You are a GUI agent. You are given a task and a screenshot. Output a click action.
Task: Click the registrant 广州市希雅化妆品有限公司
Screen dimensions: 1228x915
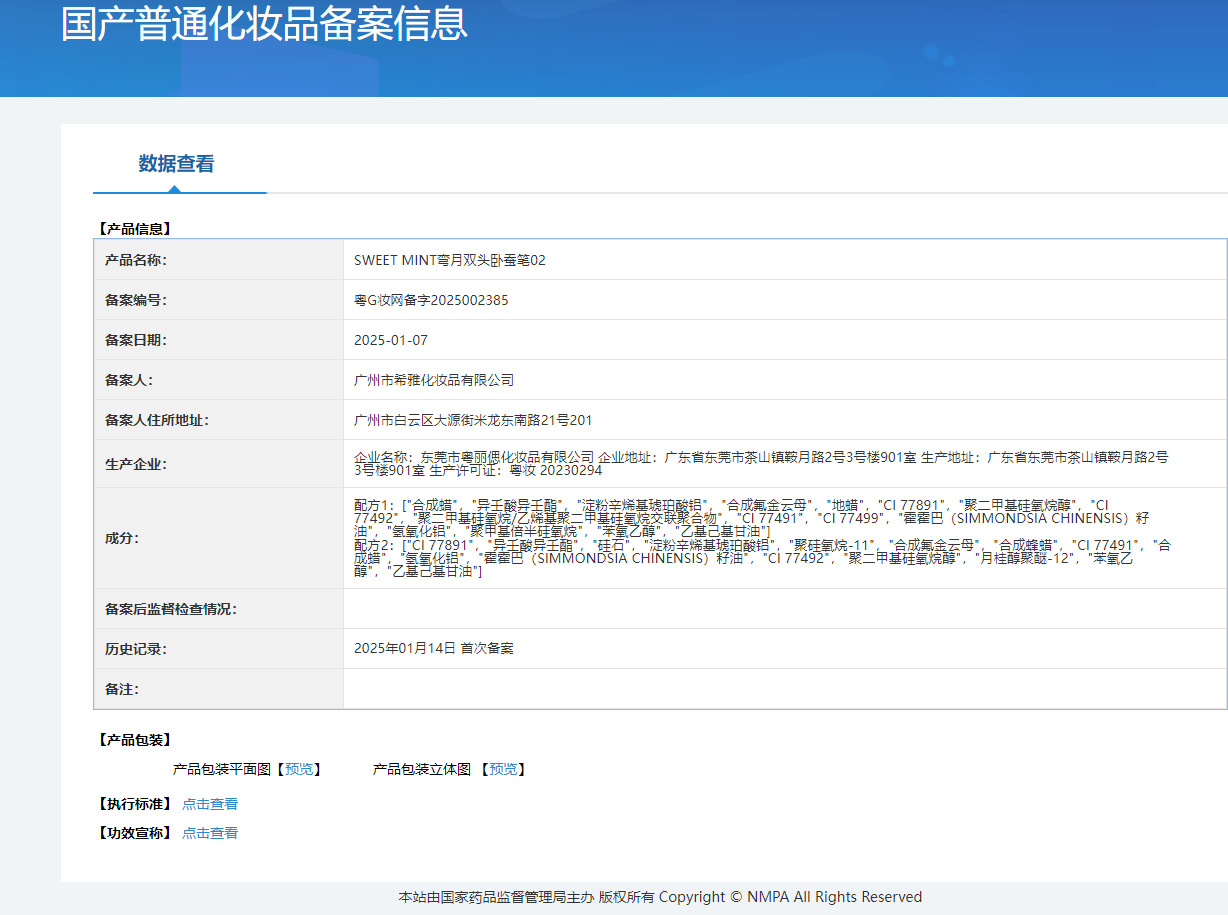pos(434,380)
